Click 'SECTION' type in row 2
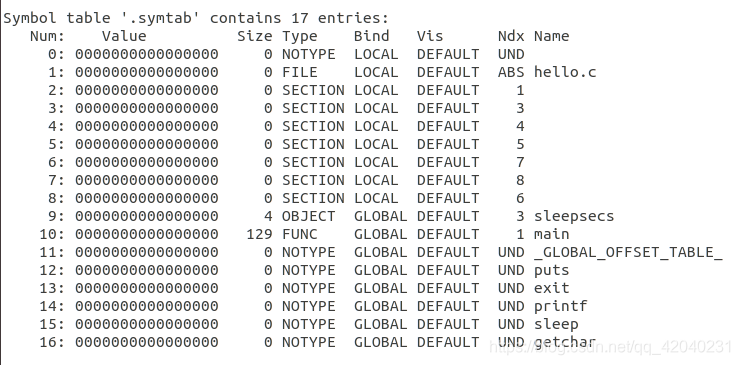Viewport: 740px width, 365px height. (x=313, y=90)
